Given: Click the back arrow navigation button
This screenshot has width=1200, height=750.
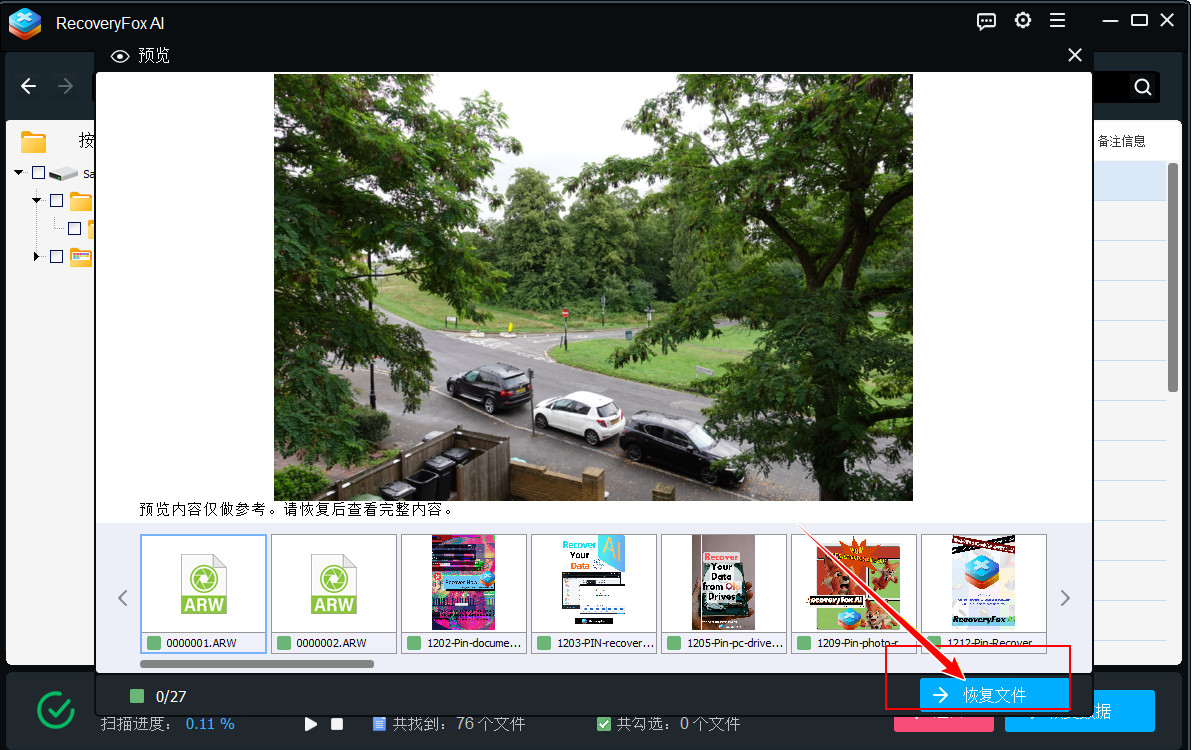Looking at the screenshot, I should tap(29, 87).
